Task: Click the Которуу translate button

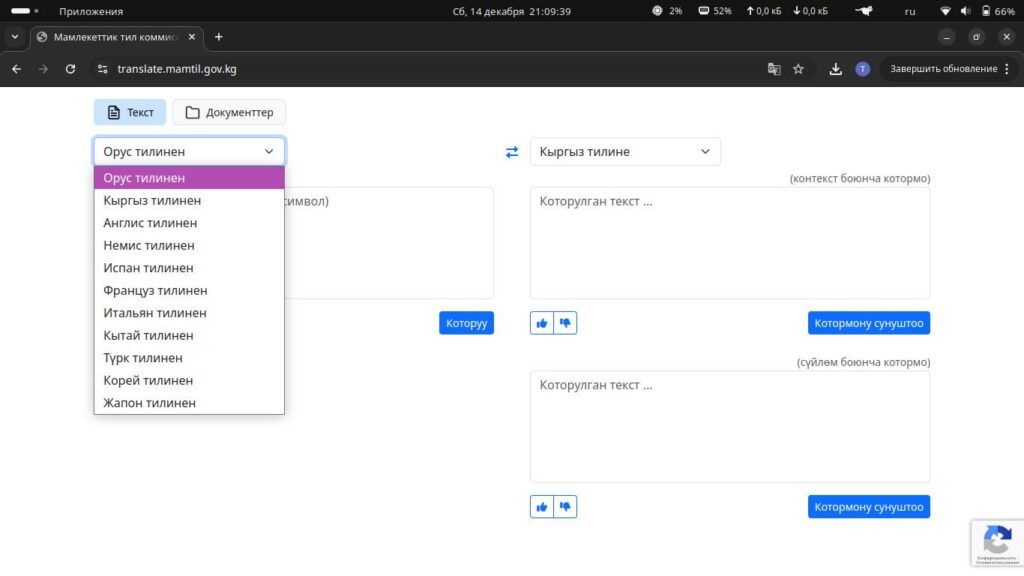Action: [466, 323]
